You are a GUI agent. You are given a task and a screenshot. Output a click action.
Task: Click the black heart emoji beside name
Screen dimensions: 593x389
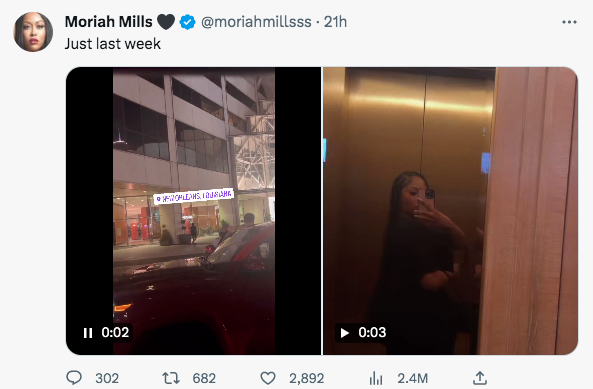(166, 22)
